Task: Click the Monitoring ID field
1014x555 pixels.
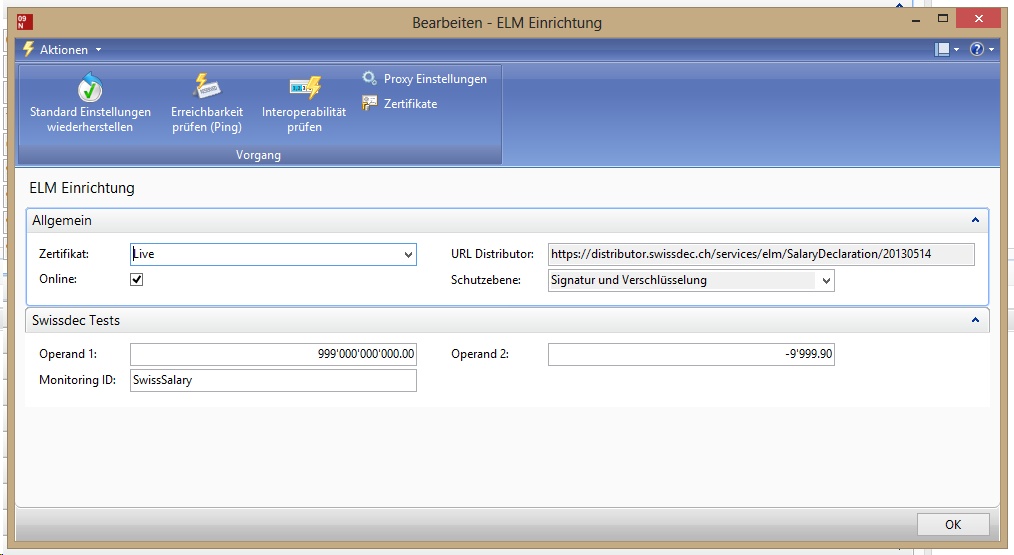Action: 273,380
